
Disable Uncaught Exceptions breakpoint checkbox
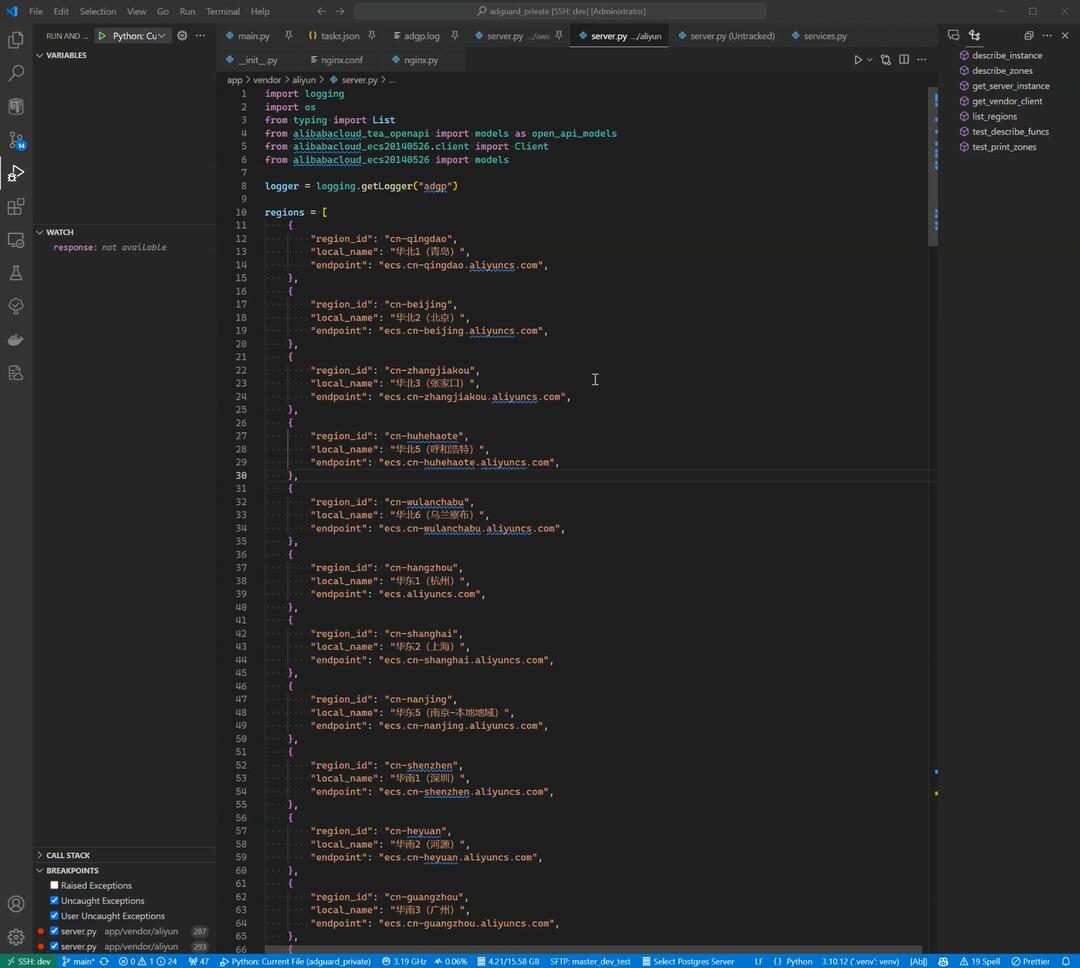[x=54, y=900]
